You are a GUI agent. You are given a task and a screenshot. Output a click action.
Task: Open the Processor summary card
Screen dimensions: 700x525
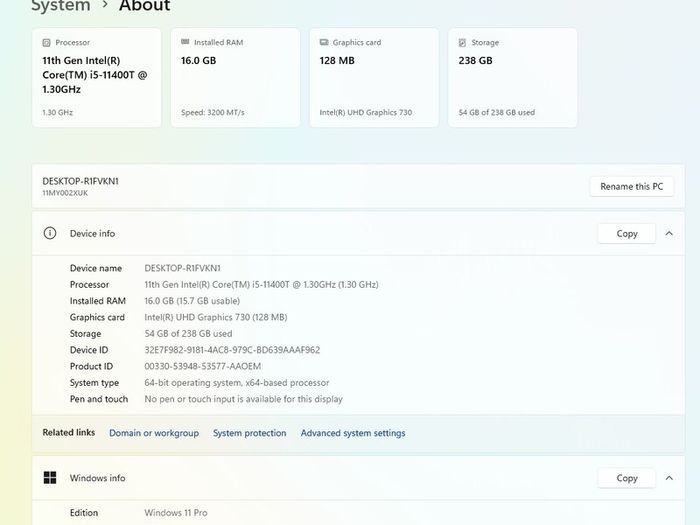click(x=97, y=78)
